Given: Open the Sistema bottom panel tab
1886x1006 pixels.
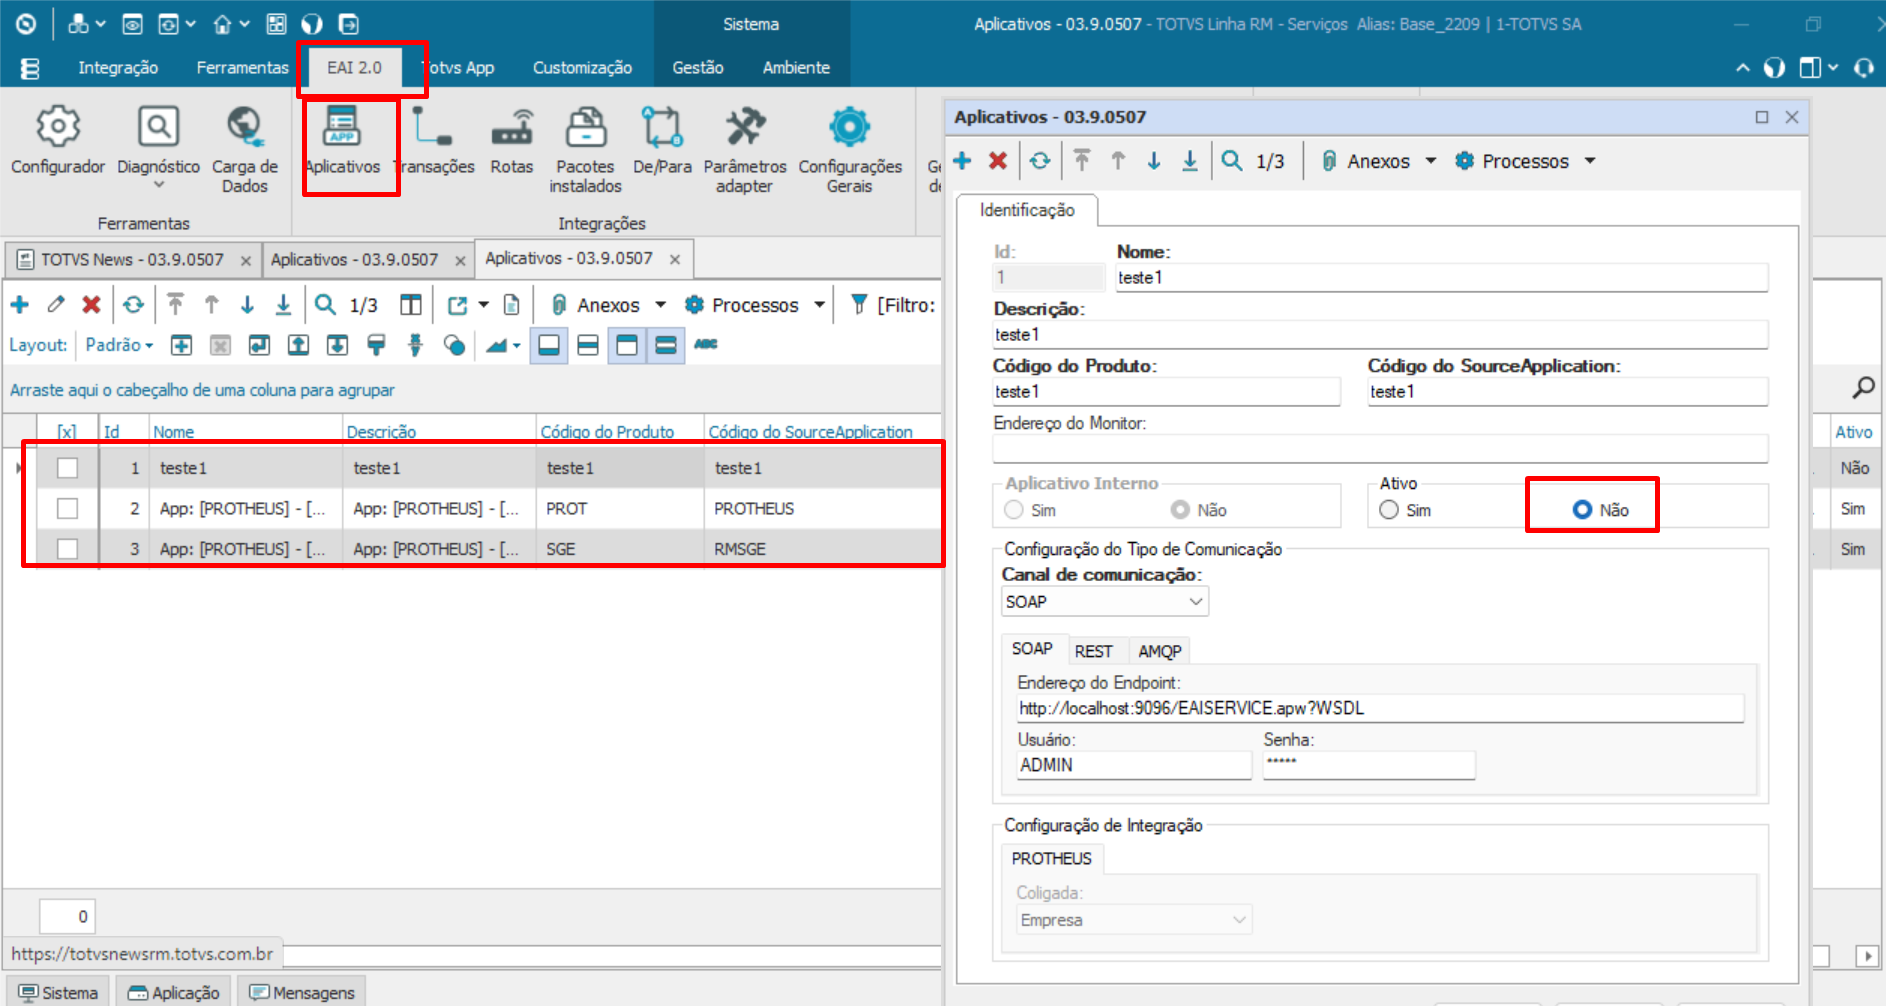Looking at the screenshot, I should 58,992.
